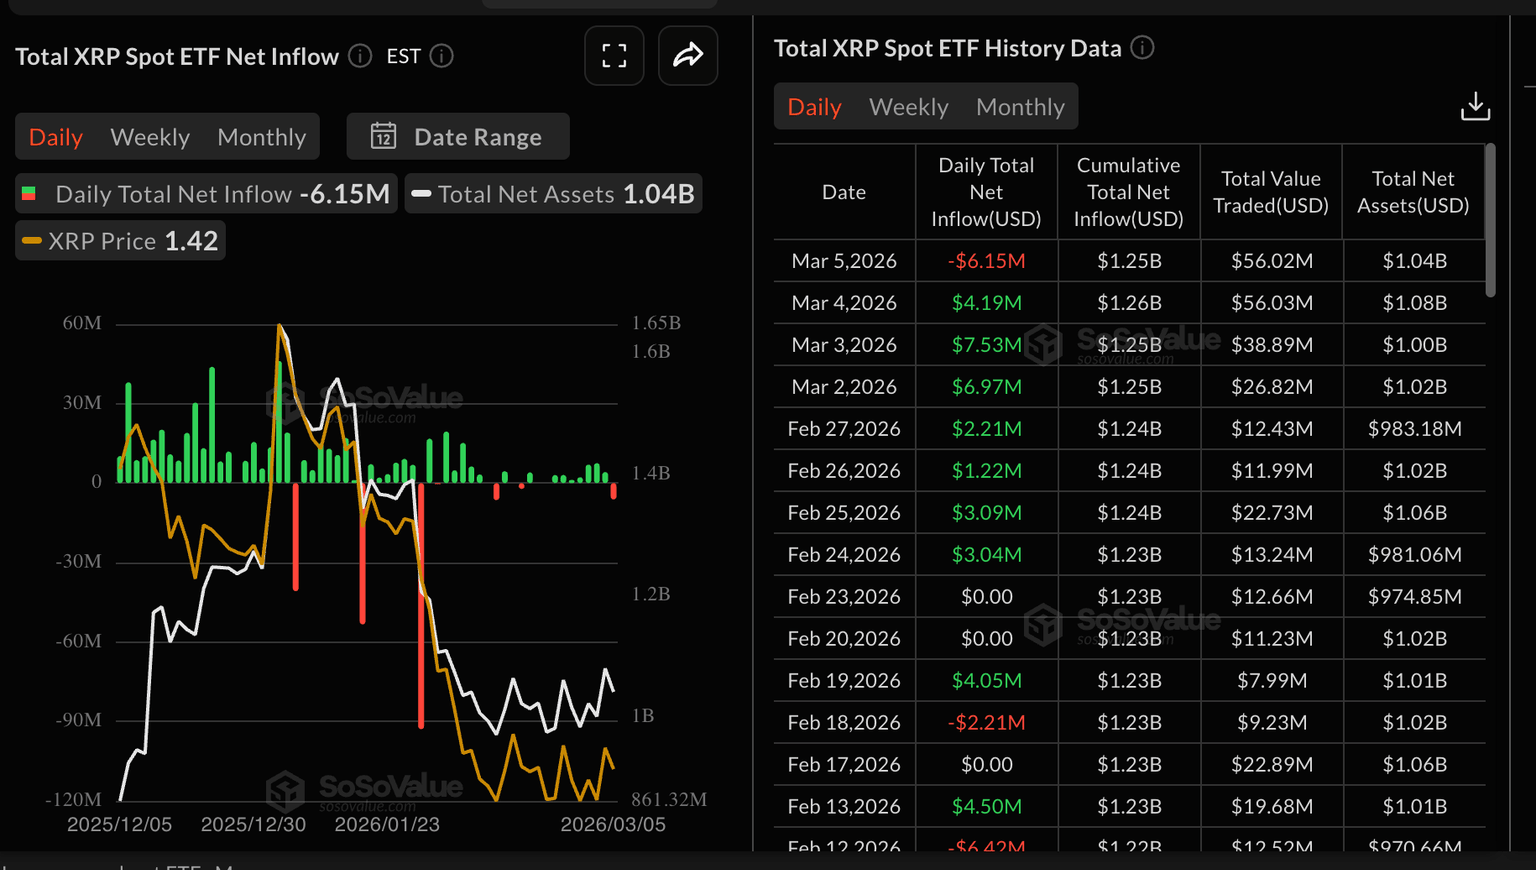Open the Date Range picker

(x=458, y=136)
